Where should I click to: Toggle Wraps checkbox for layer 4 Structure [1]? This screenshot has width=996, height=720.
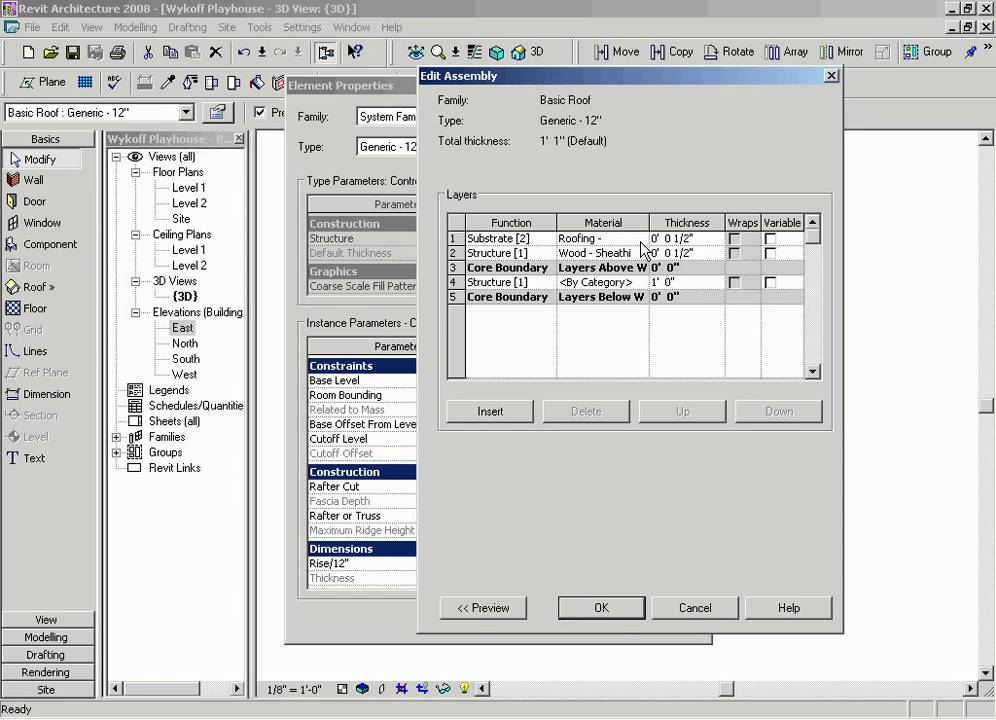pos(734,283)
